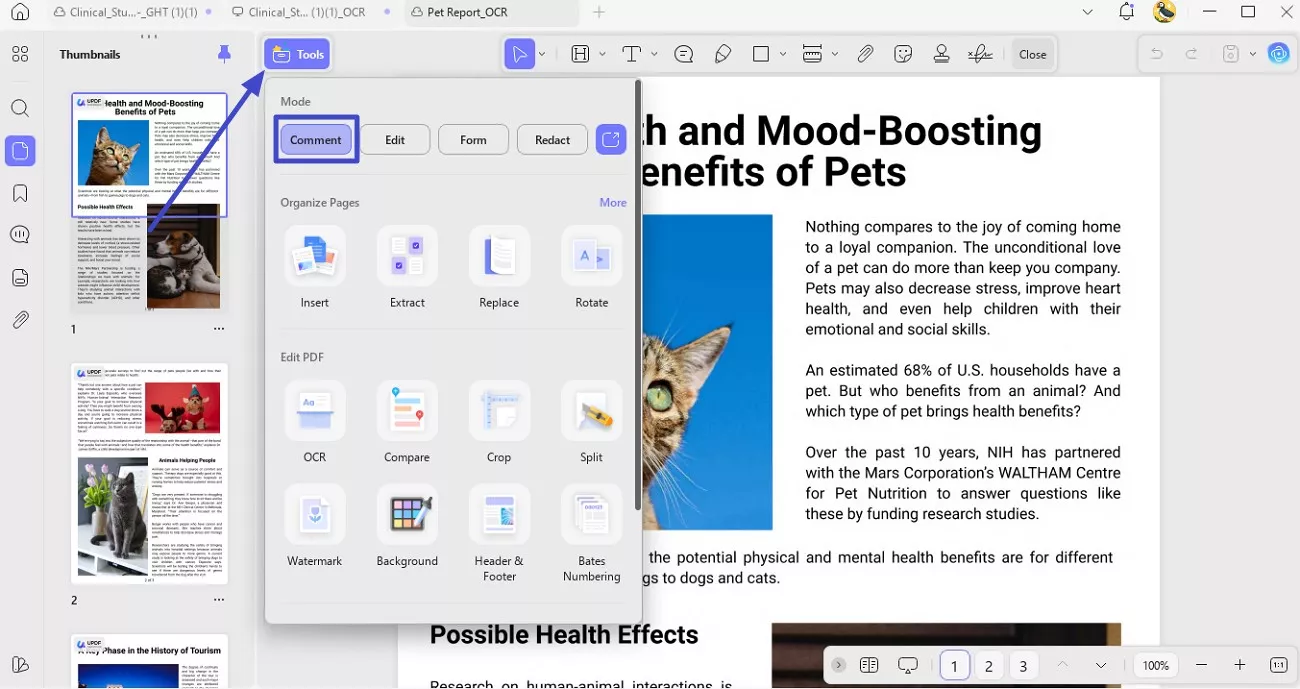Pin the Thumbnails panel
Screen dimensions: 1300x689
coord(224,54)
